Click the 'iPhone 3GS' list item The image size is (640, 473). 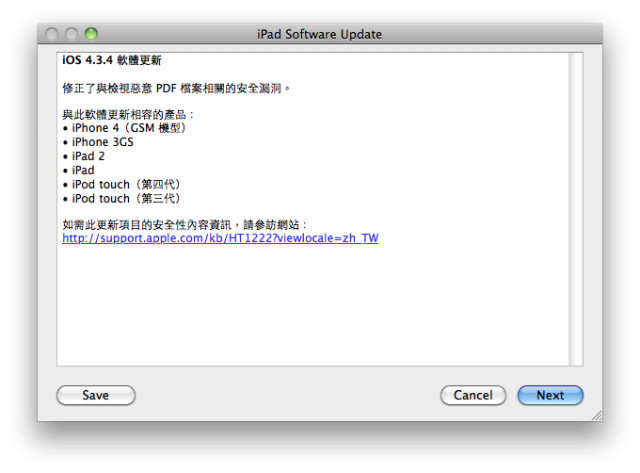(98, 142)
